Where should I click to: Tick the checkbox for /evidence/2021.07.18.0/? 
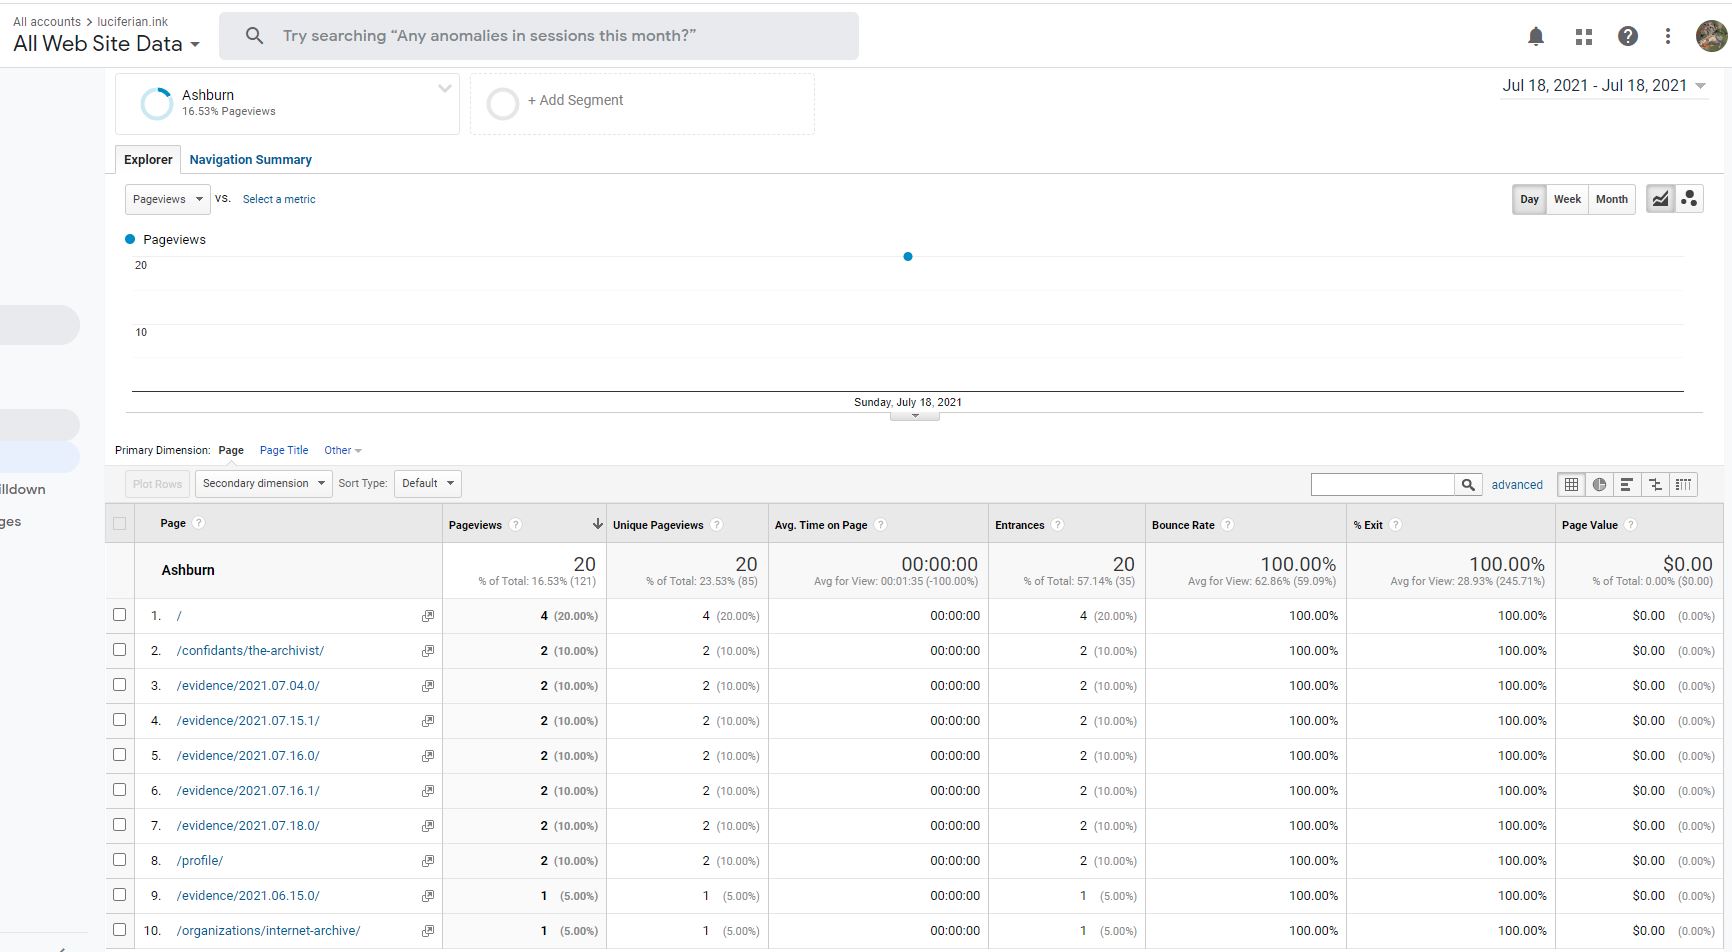pyautogui.click(x=120, y=825)
